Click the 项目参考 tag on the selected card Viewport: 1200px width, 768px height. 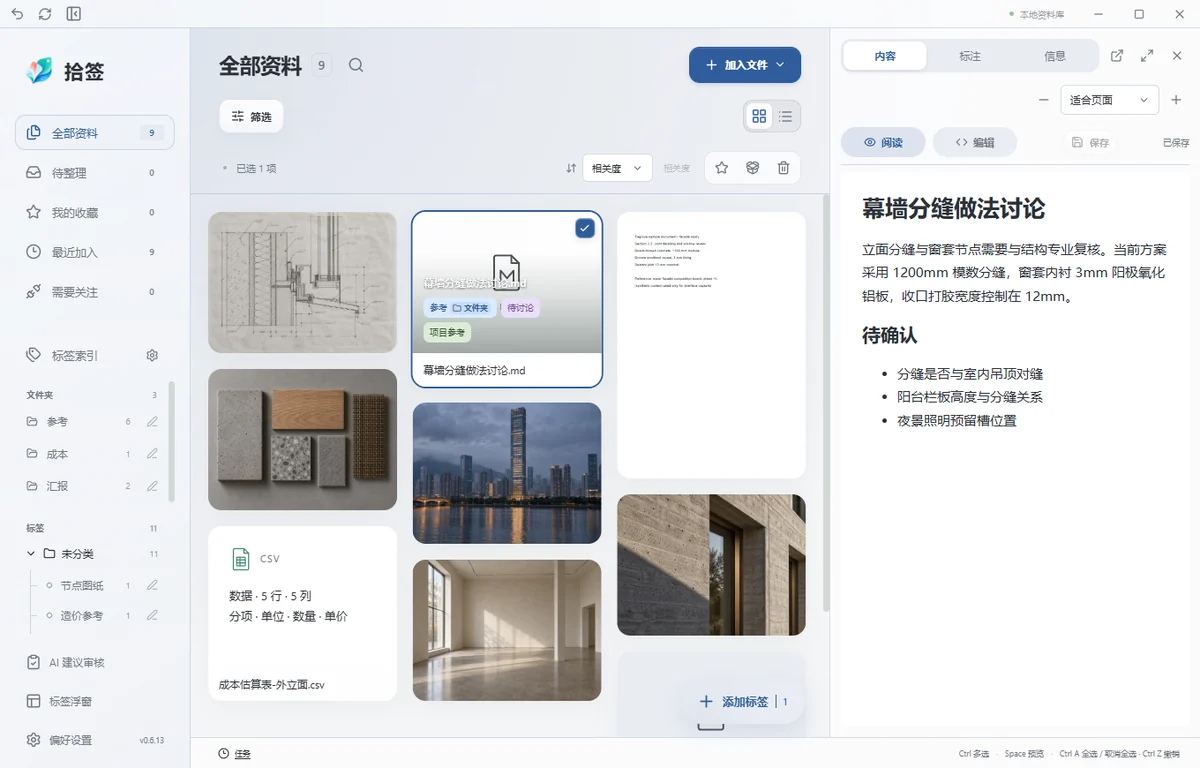(447, 332)
